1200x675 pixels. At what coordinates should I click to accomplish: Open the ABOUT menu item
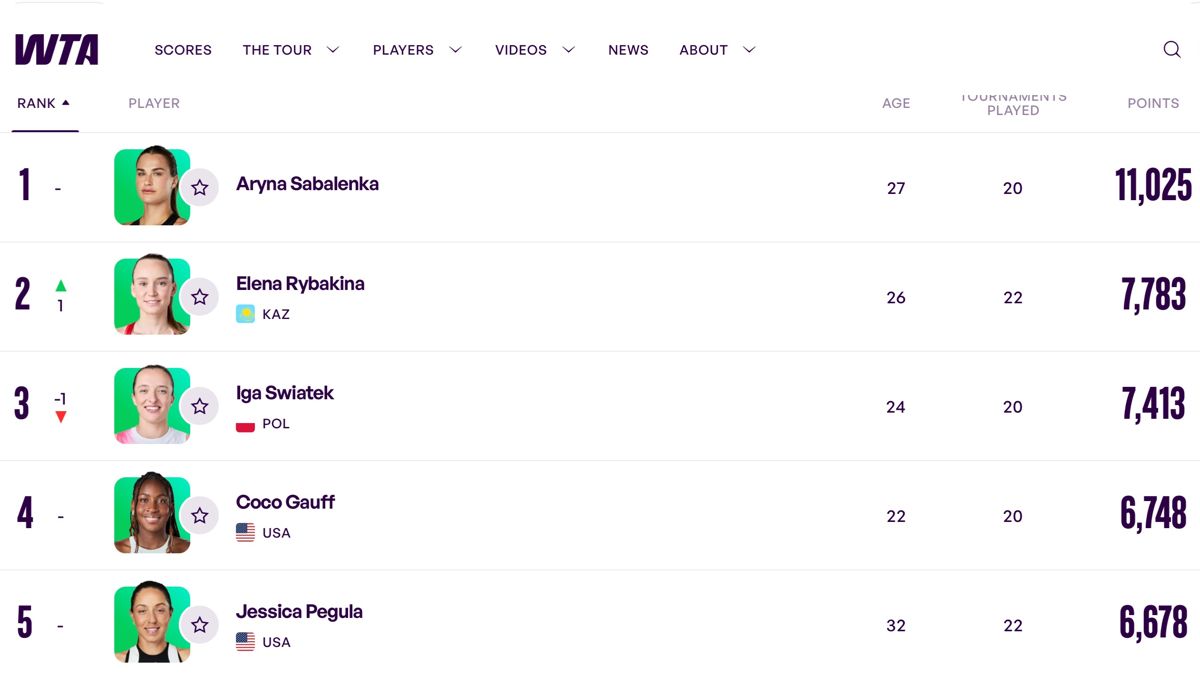[703, 50]
